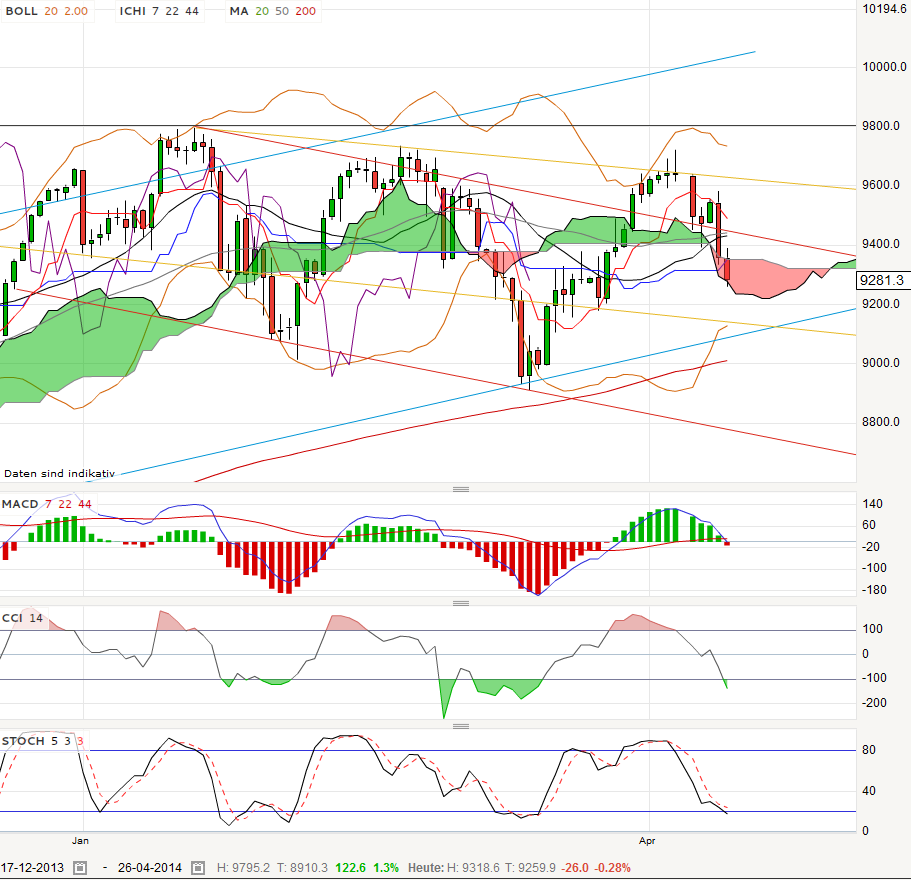Click the STOCH axis value 80
Image resolution: width=911 pixels, height=880 pixels.
tap(869, 750)
